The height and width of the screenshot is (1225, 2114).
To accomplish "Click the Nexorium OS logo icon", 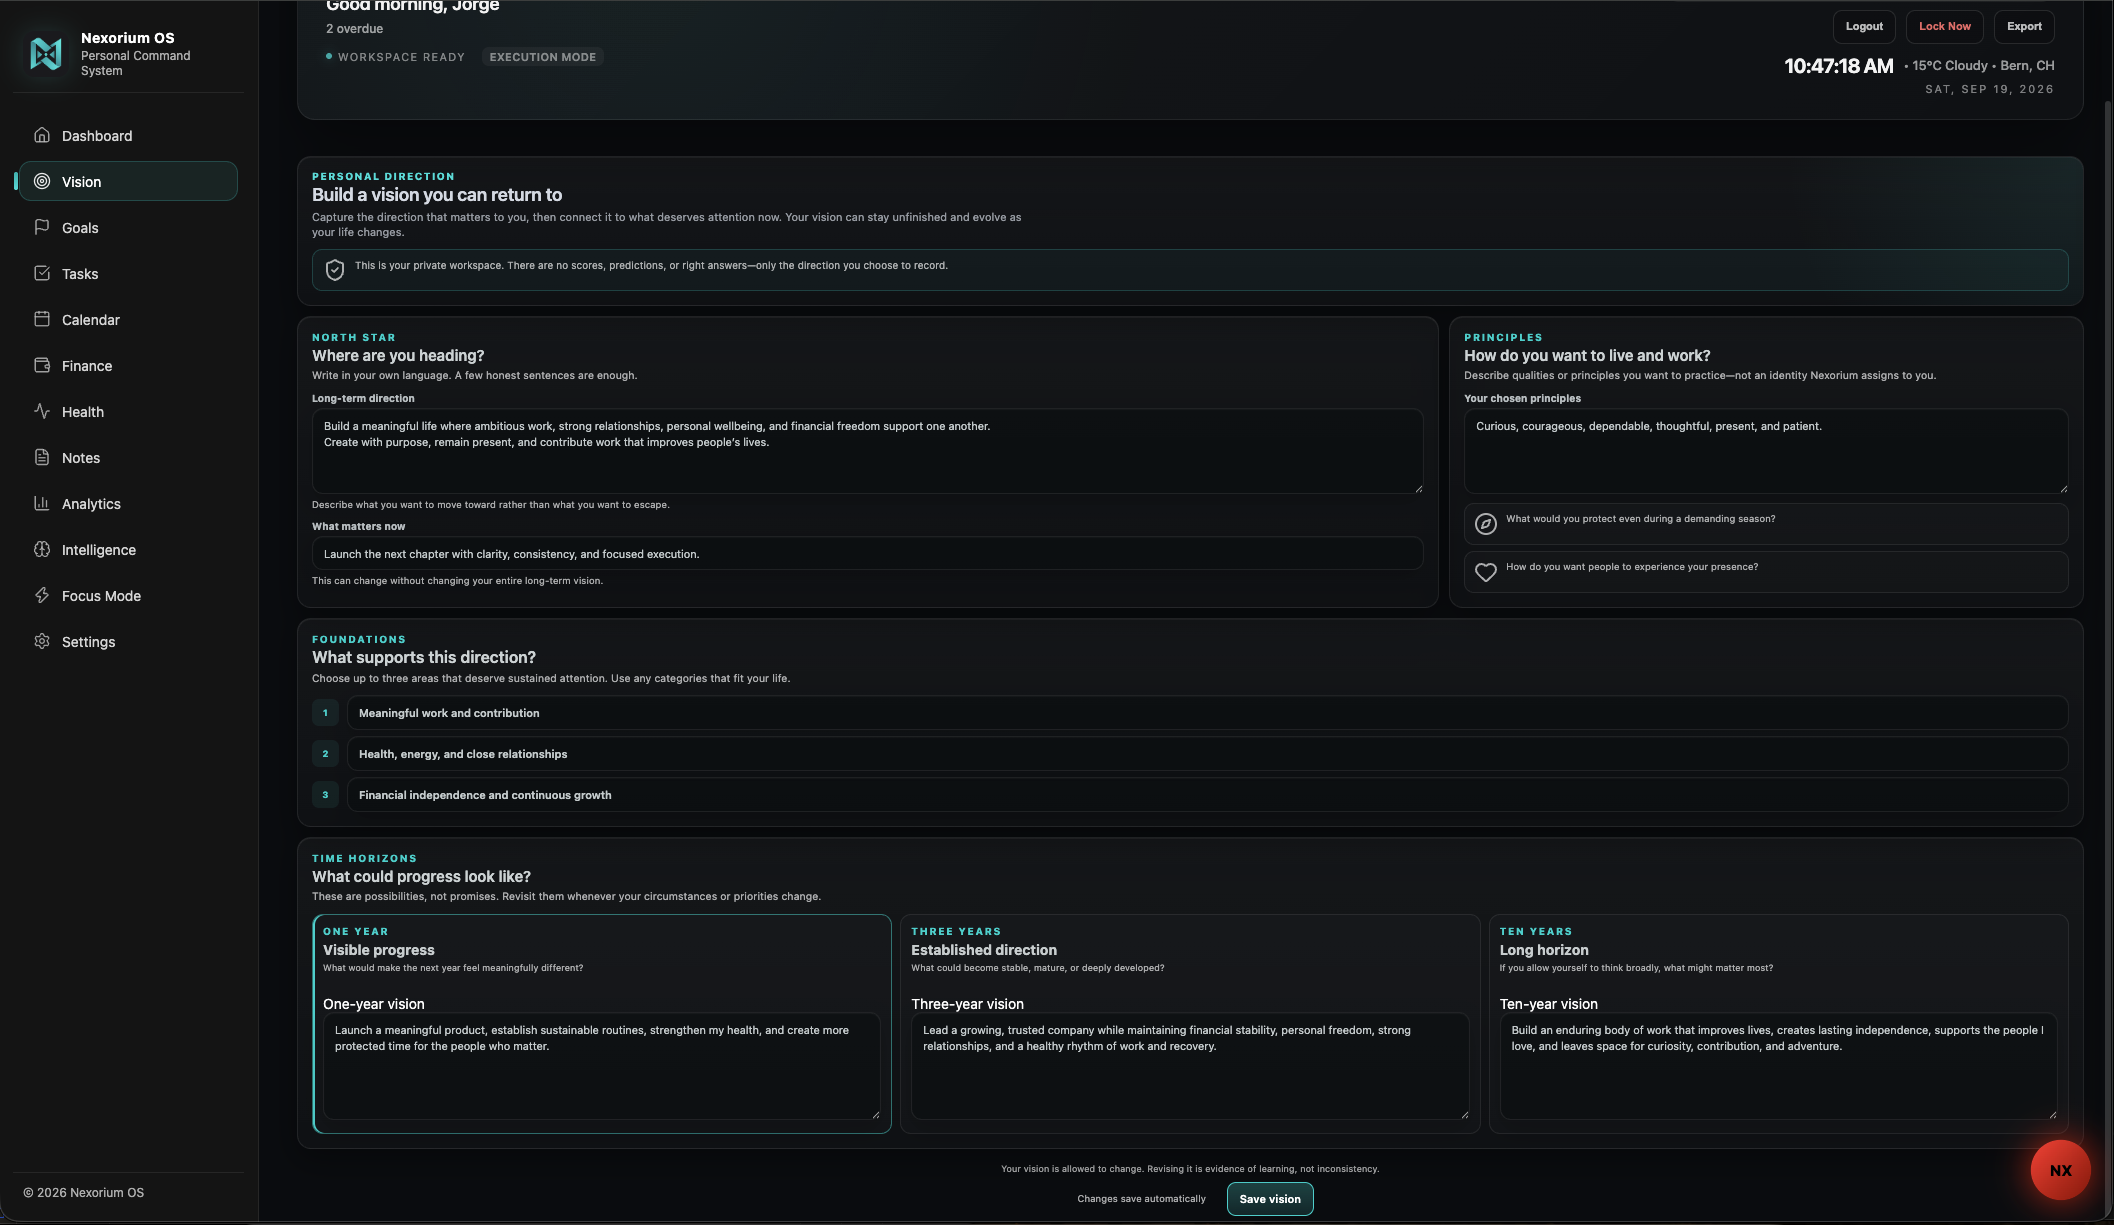I will [46, 53].
